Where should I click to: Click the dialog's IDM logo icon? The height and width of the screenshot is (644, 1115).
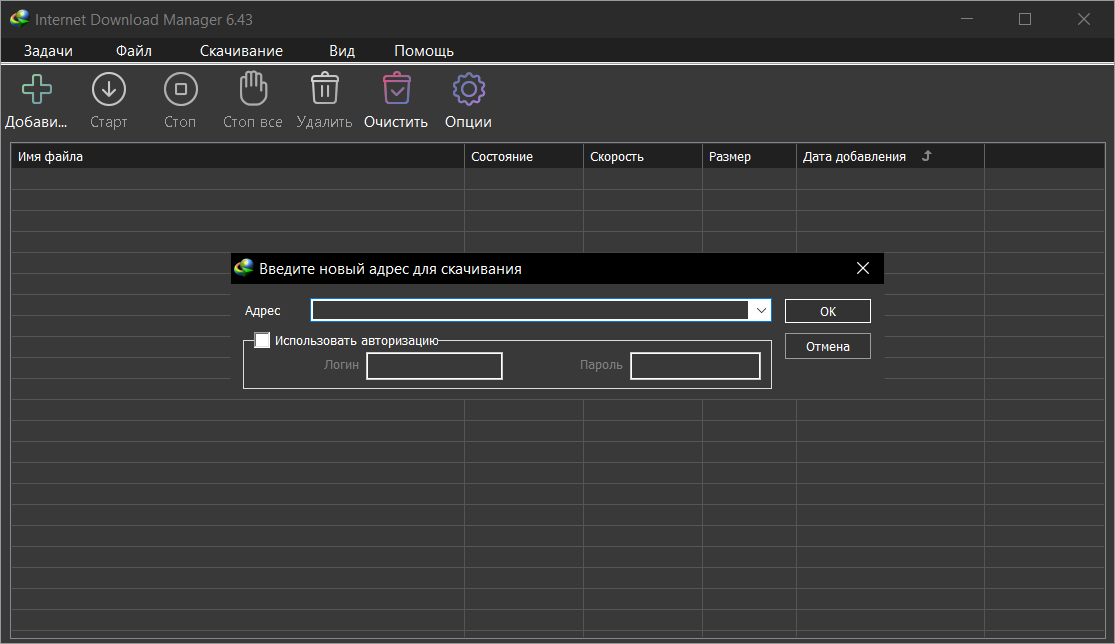(244, 268)
